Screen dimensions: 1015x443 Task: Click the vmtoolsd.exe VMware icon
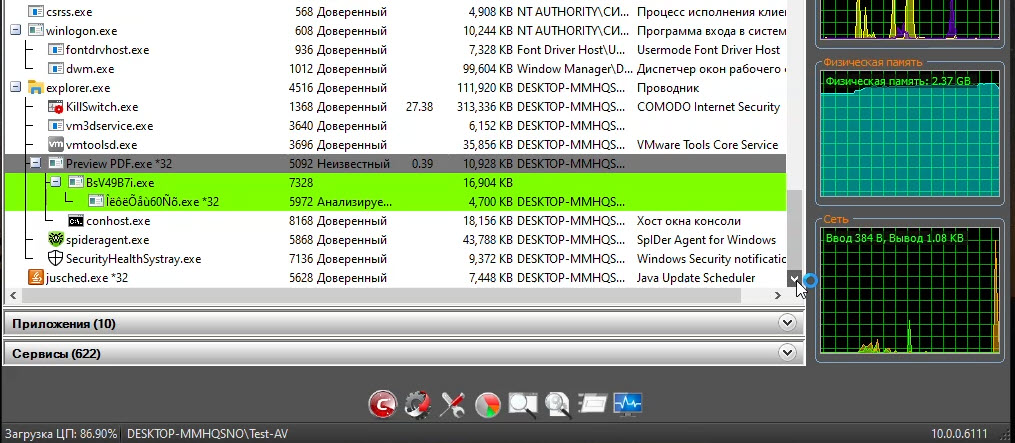coord(56,144)
